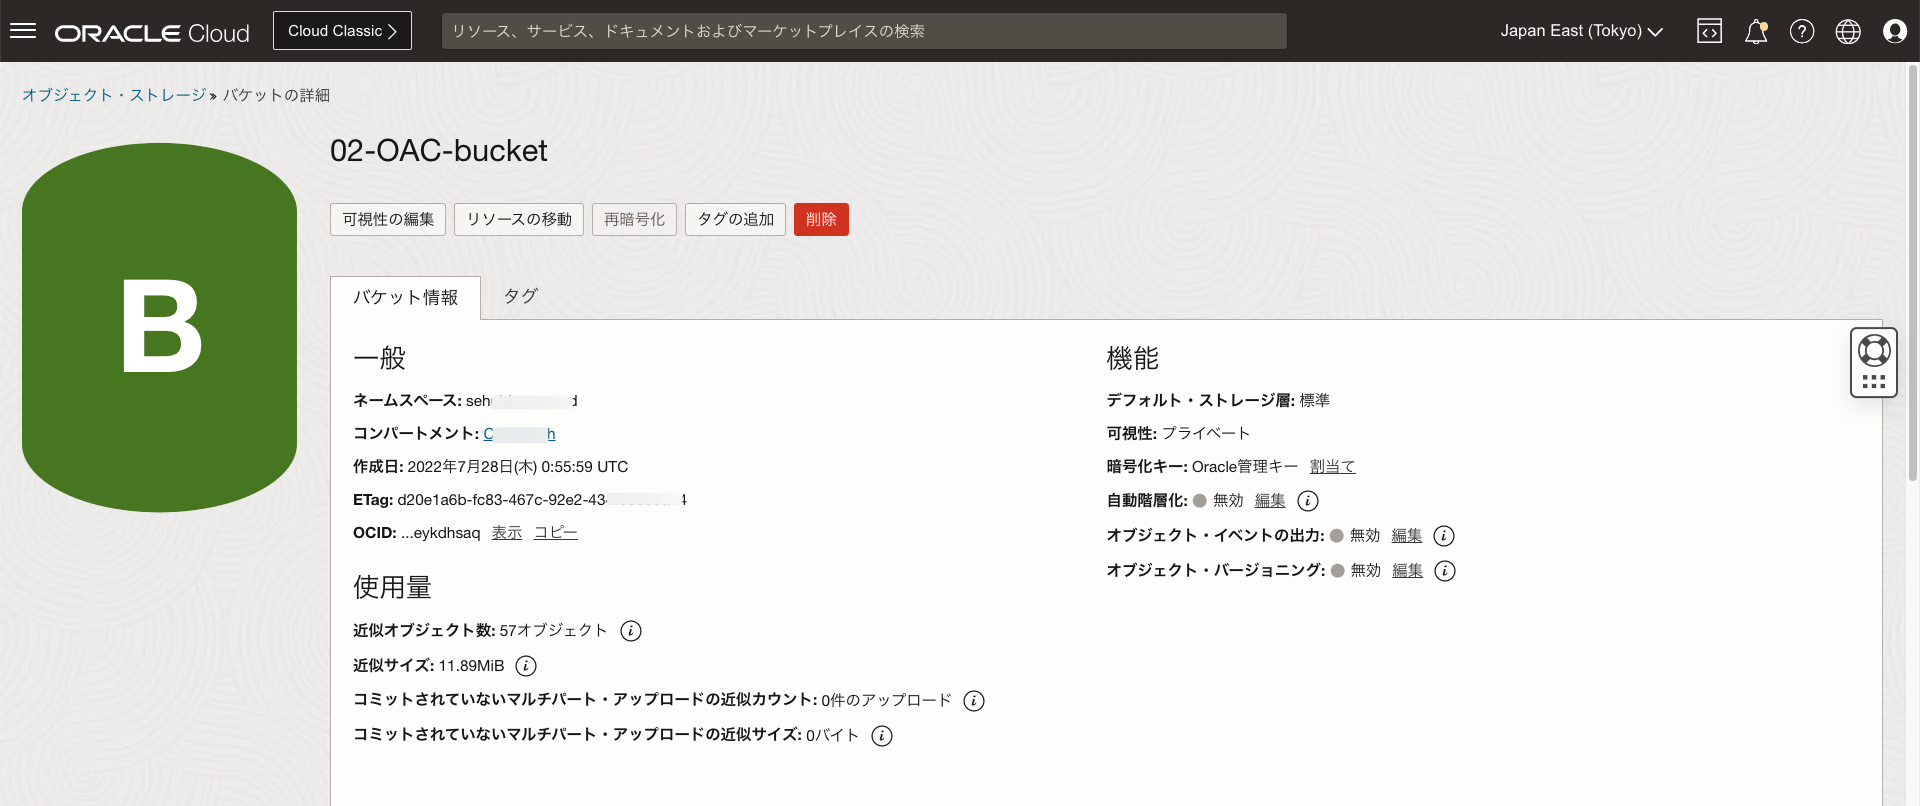This screenshot has height=806, width=1920.
Task: Click the green bucket B icon
Action: pos(160,328)
